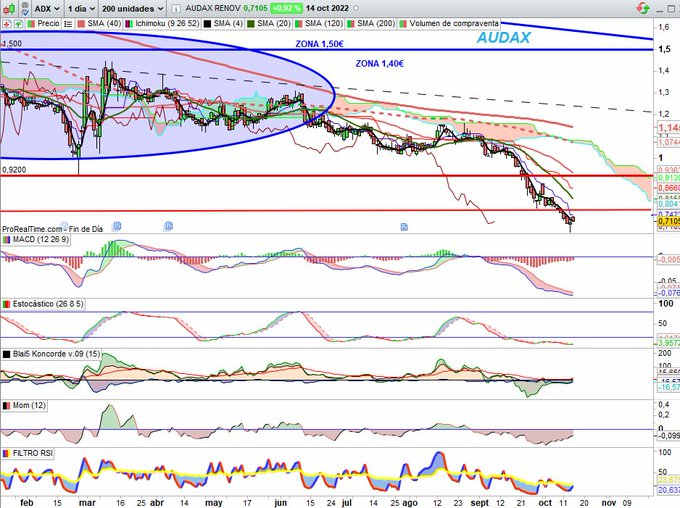Viewport: 680px width, 508px height.
Task: Click the SMA (200) color icon
Action: (351, 24)
